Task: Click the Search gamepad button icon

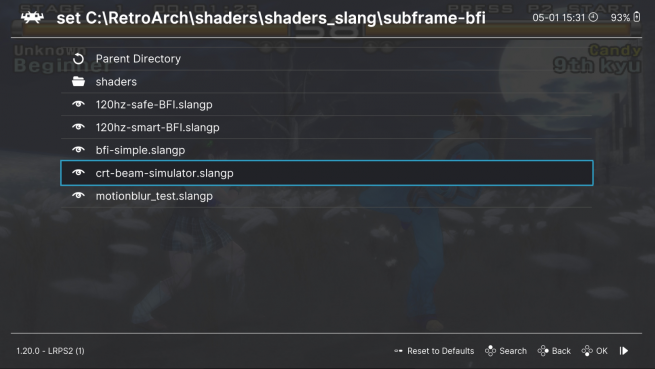Action: (x=490, y=351)
